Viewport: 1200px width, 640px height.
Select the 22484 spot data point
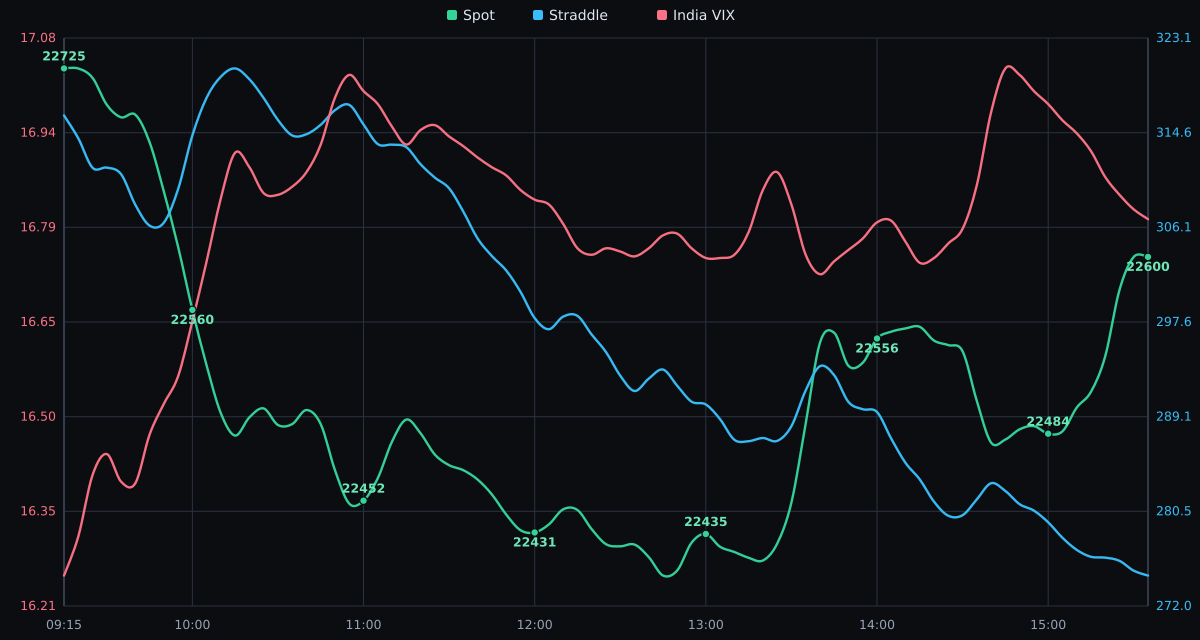coord(1048,433)
